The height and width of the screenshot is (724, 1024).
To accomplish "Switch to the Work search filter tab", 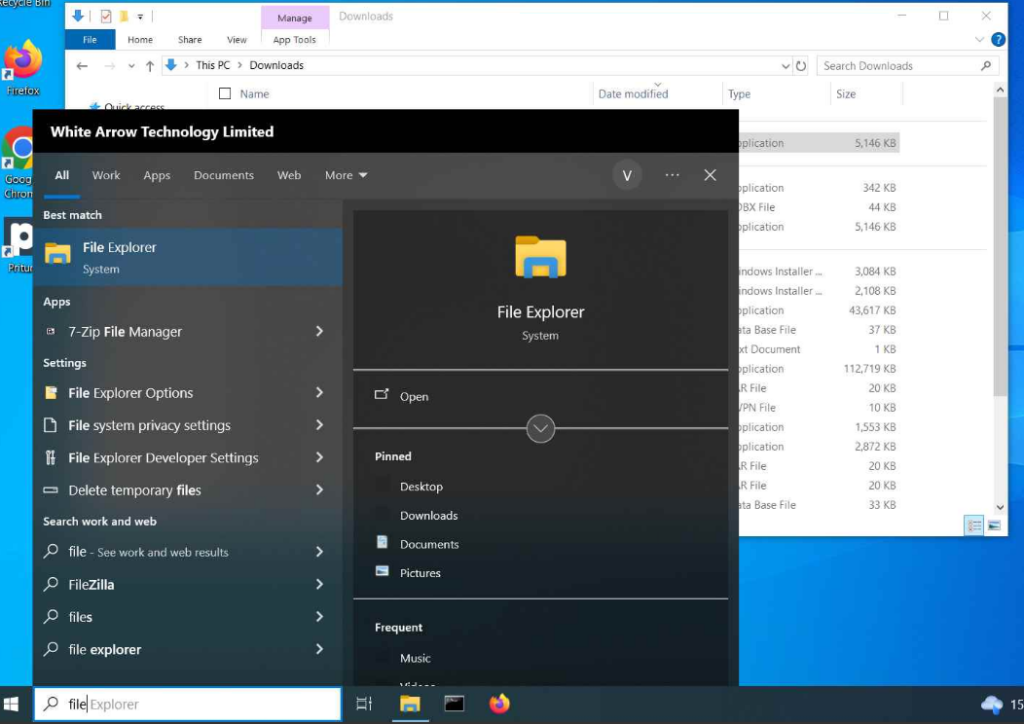I will pyautogui.click(x=106, y=175).
